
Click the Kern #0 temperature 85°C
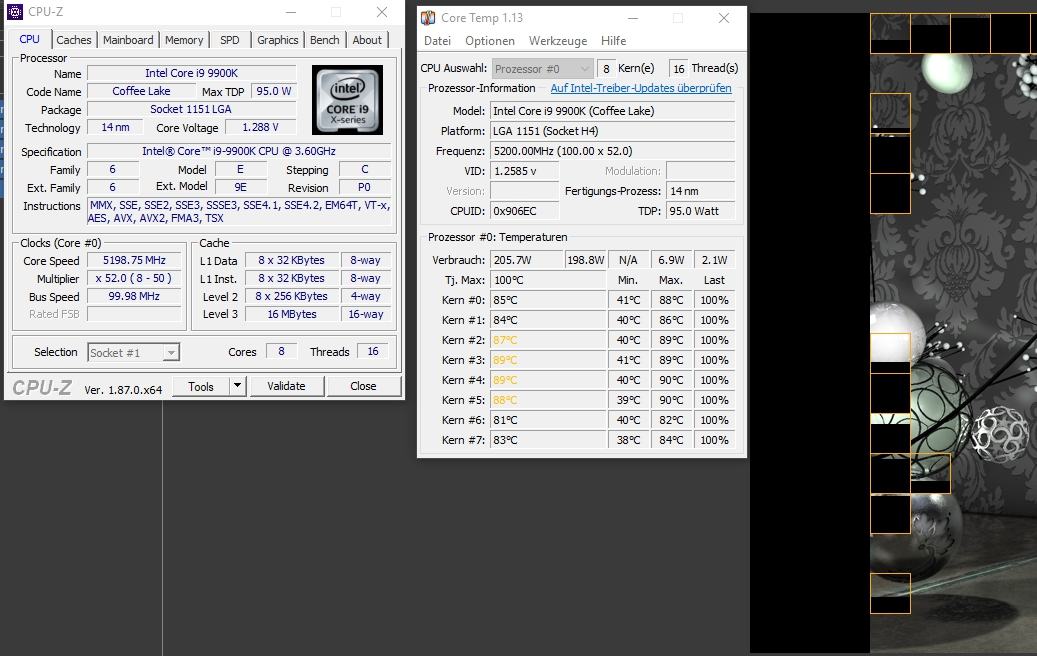click(548, 300)
